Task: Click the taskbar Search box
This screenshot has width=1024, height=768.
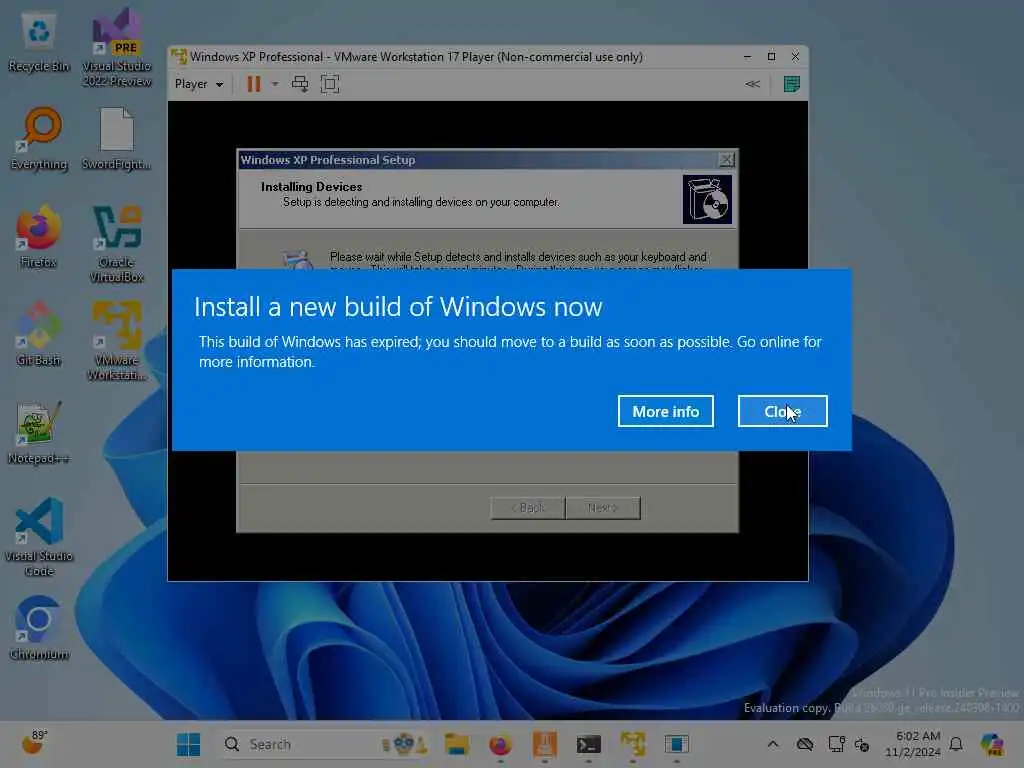Action: (x=325, y=744)
